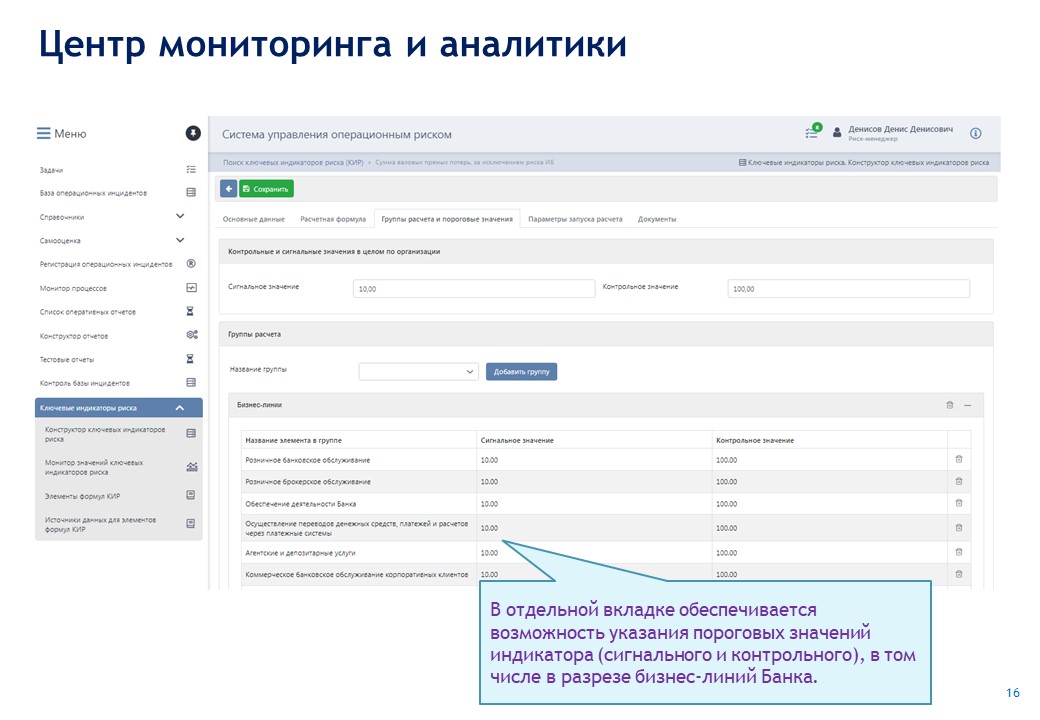Image resolution: width=1040 pixels, height=720 pixels.
Task: Open the tasks notification icon in header
Action: click(x=812, y=131)
